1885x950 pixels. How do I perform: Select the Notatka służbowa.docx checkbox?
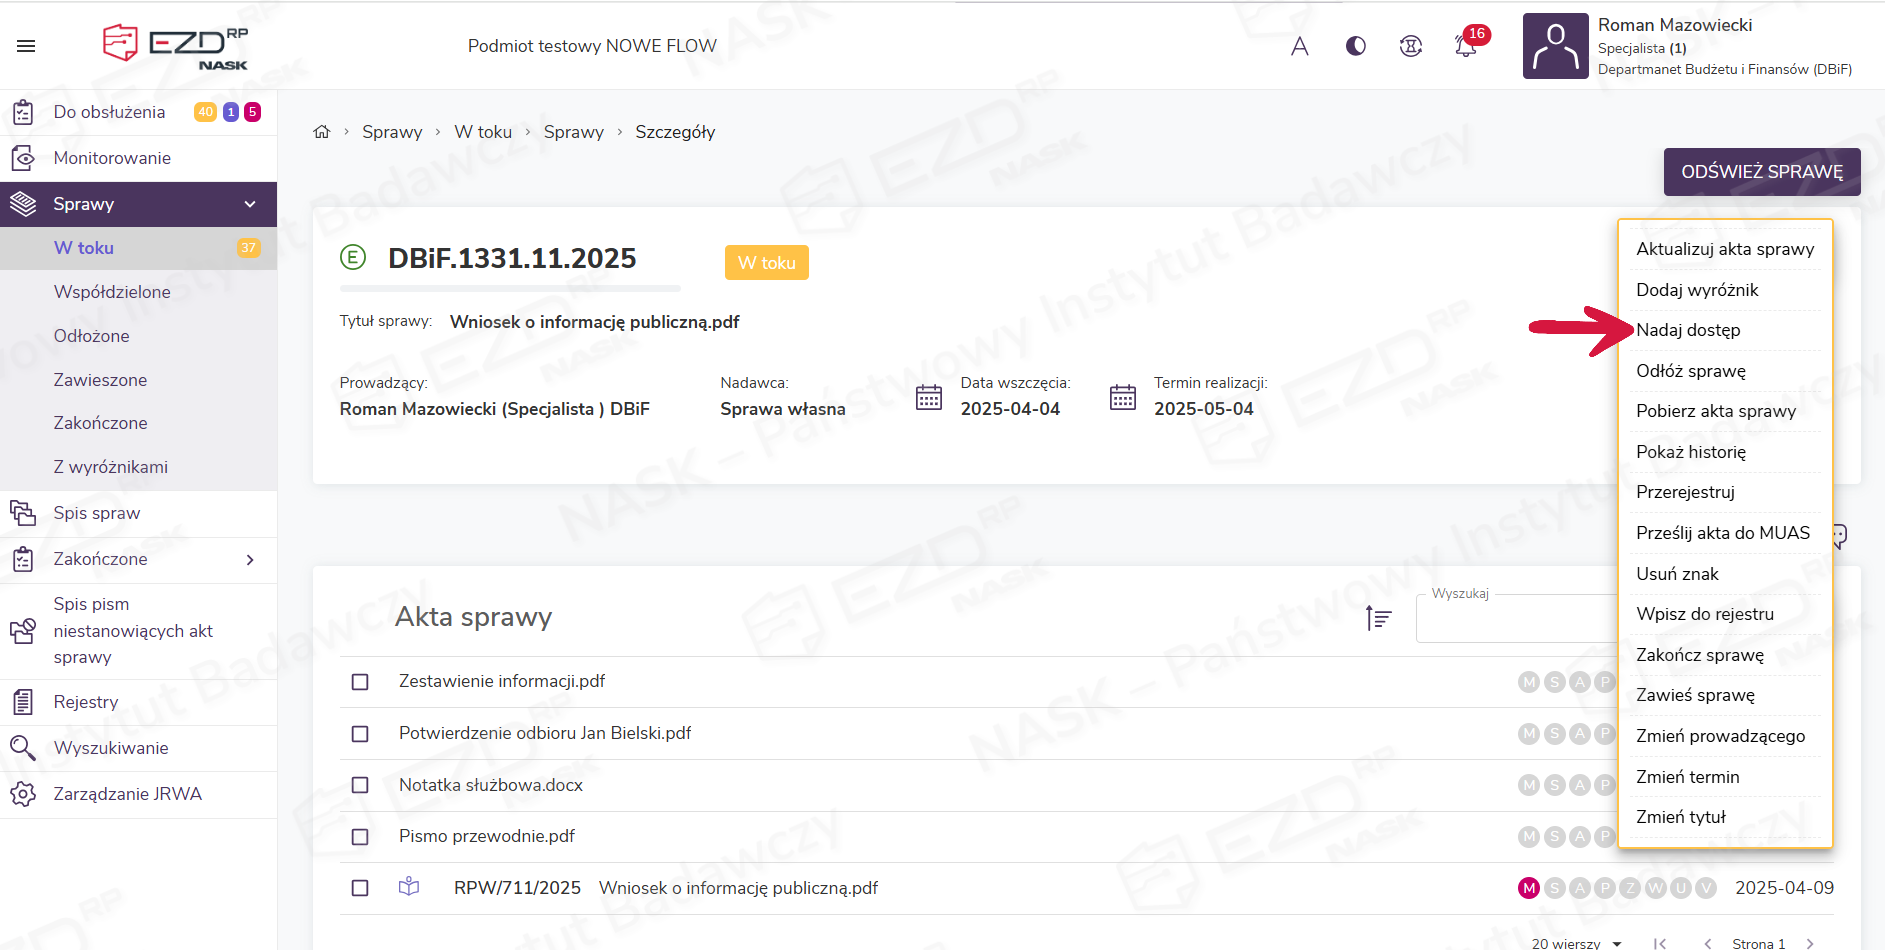pos(360,786)
